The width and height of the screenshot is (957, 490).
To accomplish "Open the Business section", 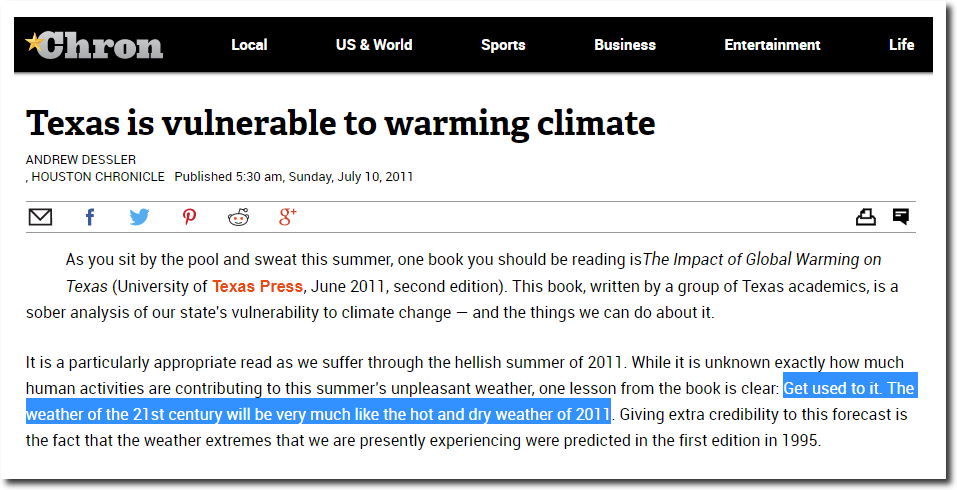I will coord(625,45).
